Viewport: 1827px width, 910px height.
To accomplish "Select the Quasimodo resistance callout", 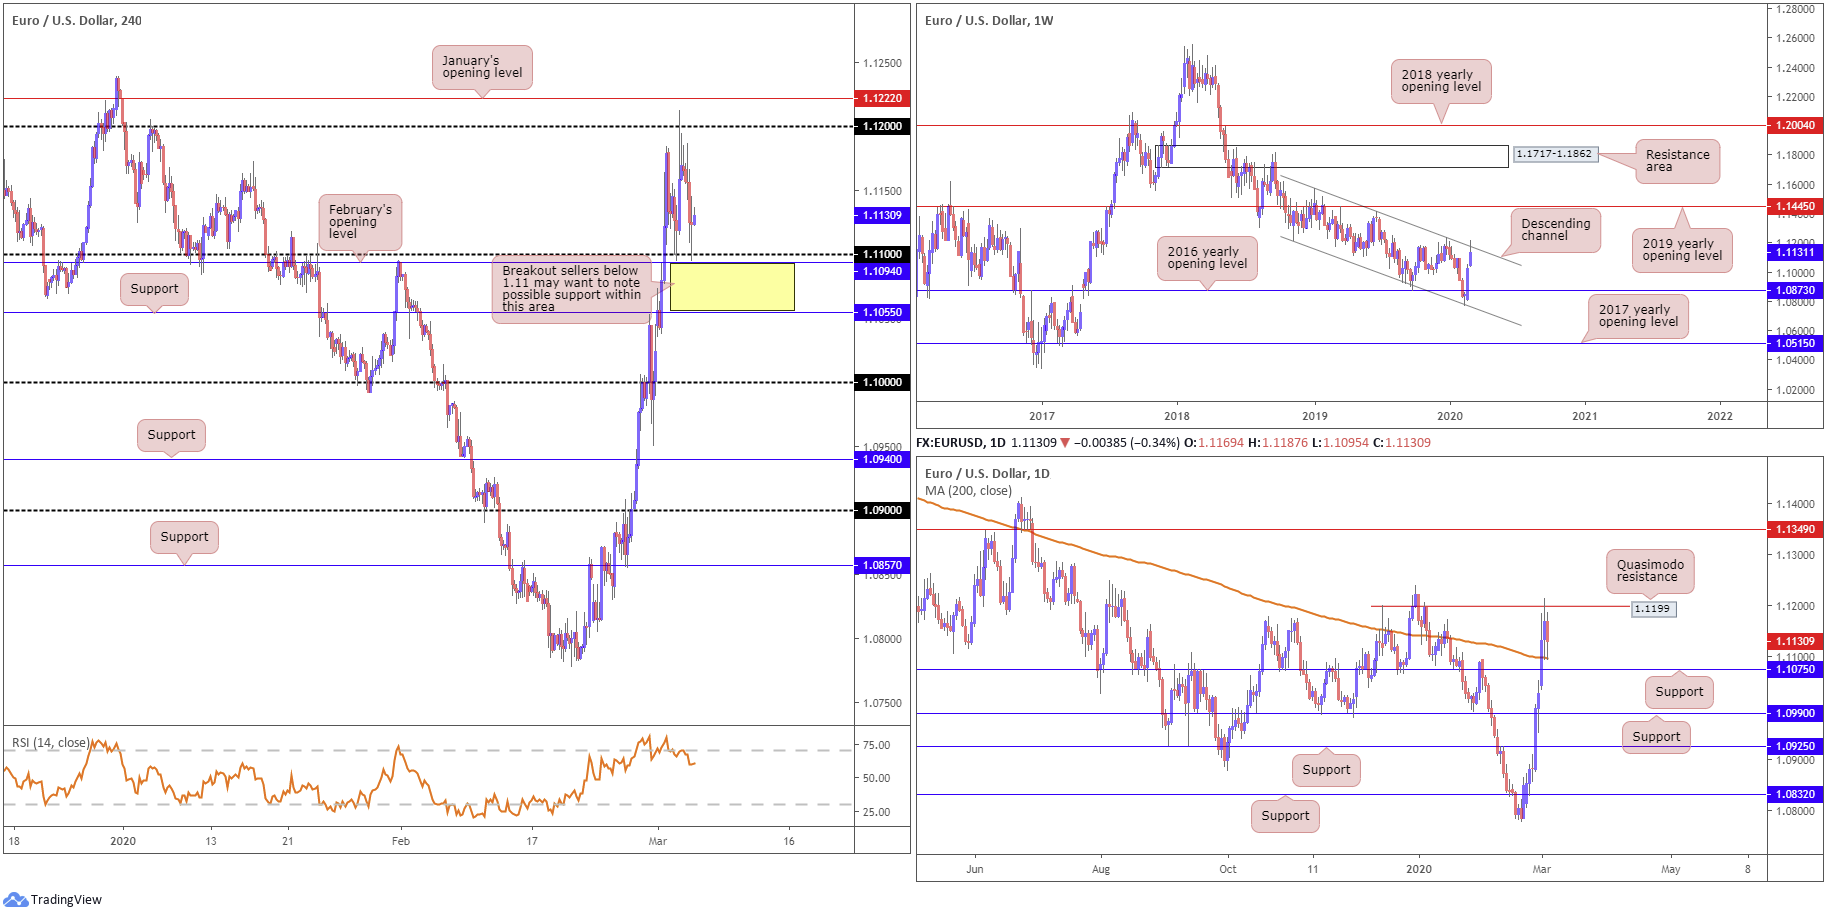I will pos(1650,571).
